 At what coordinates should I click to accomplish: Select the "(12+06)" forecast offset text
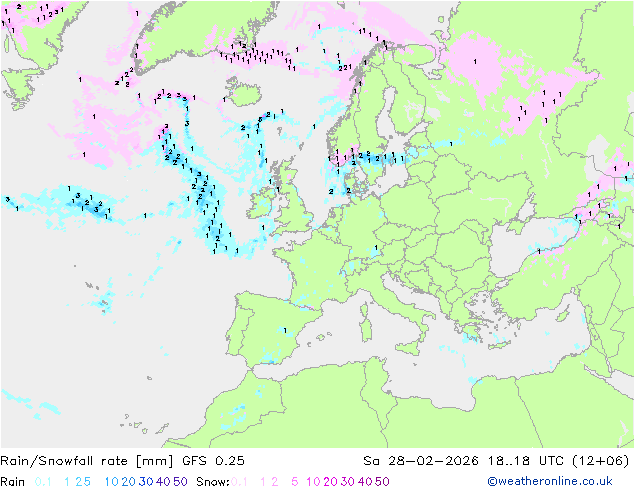click(601, 461)
